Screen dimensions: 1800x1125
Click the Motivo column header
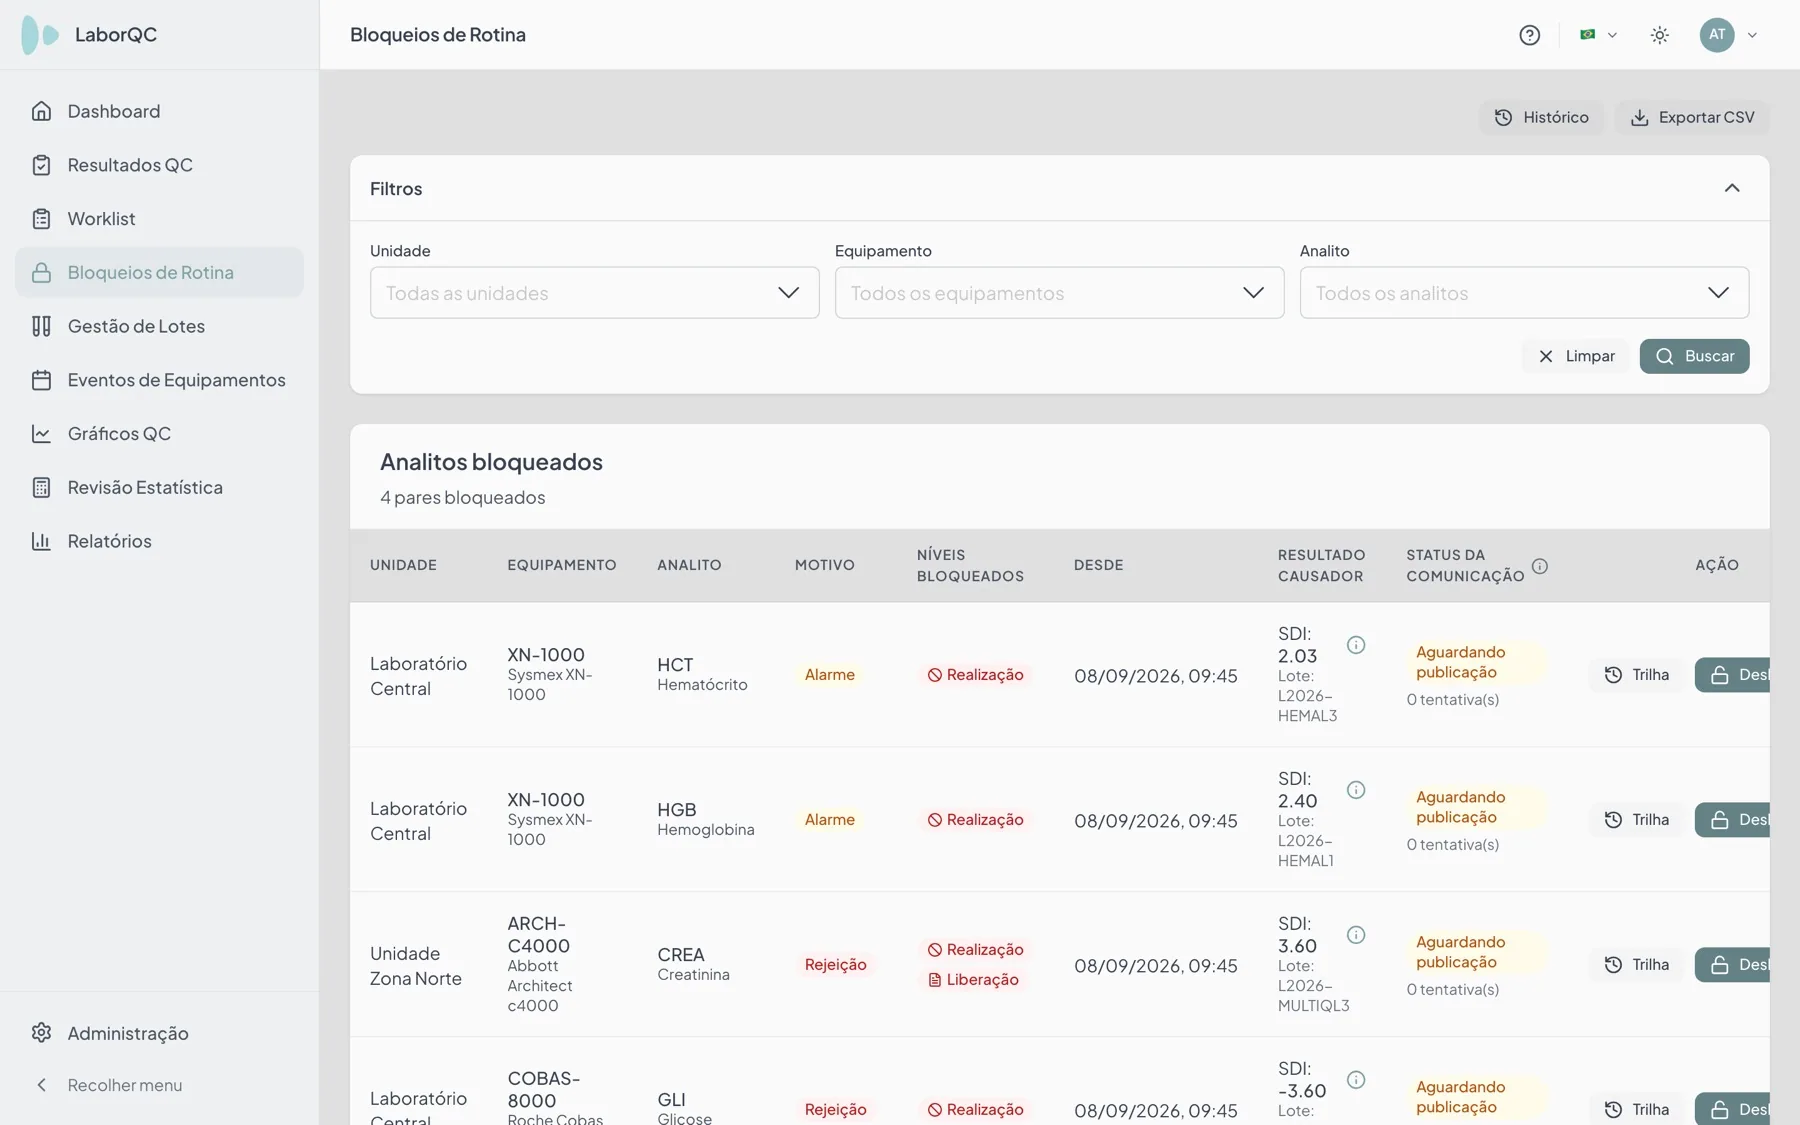tap(824, 566)
